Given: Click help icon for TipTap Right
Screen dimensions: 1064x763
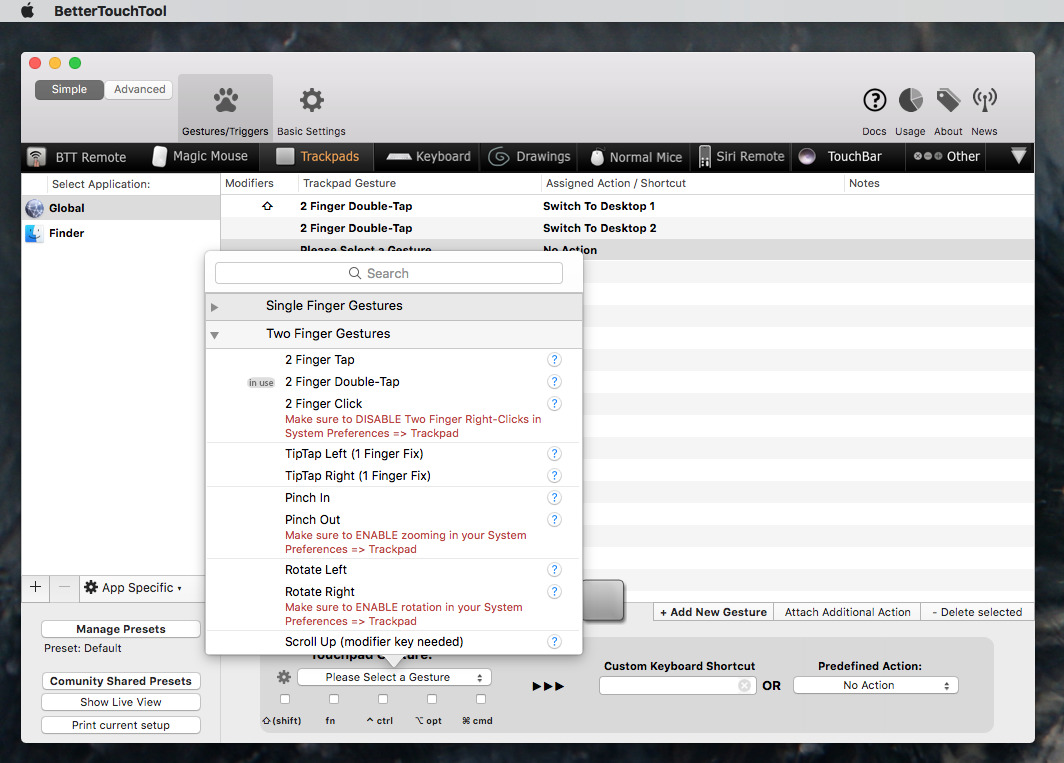Looking at the screenshot, I should 554,476.
